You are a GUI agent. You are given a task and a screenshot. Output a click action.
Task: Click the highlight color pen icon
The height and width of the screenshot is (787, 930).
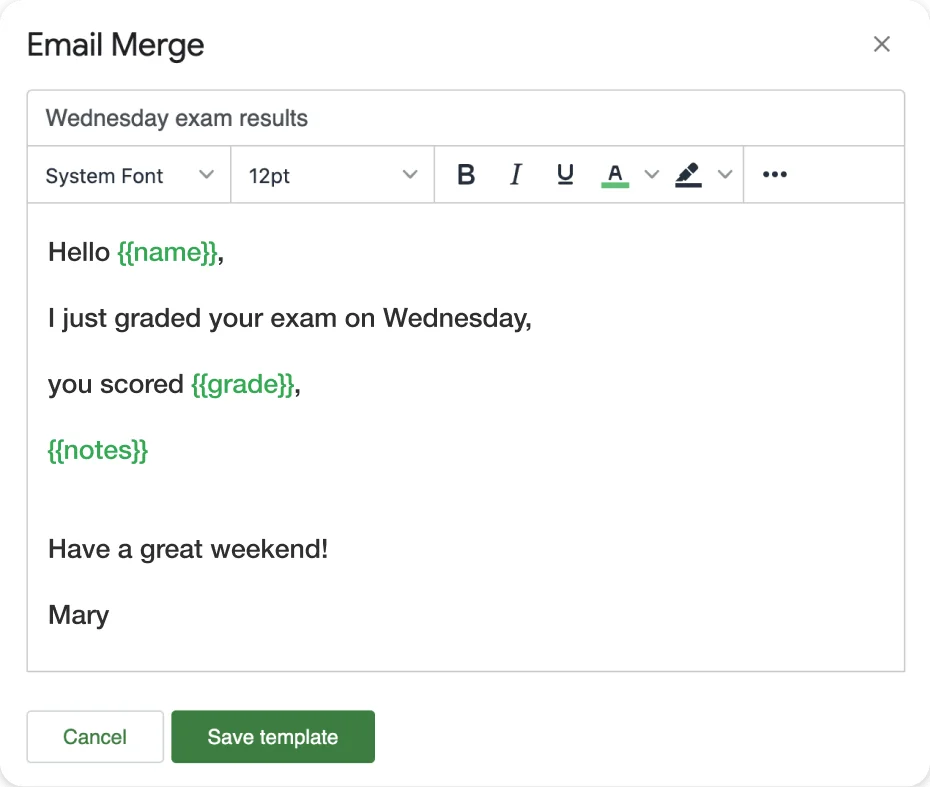pos(688,174)
